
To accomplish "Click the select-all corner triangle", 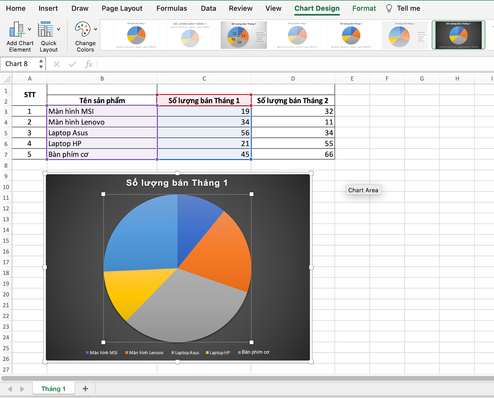I will [x=6, y=79].
